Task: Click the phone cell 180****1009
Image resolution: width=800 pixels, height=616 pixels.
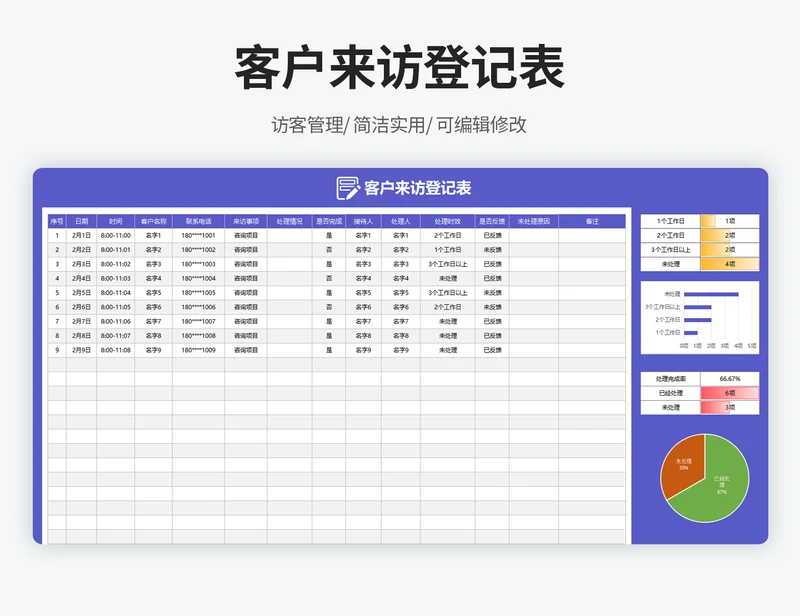Action: tap(198, 350)
